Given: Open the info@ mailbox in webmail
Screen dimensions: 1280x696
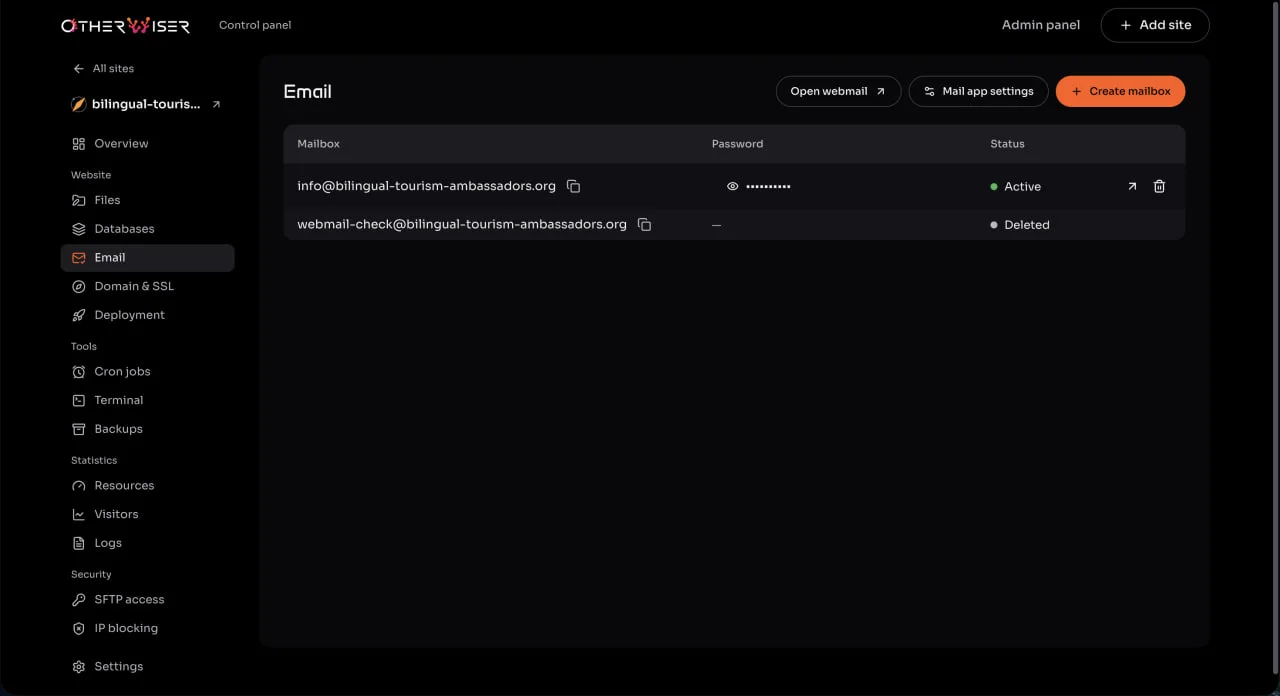Looking at the screenshot, I should pyautogui.click(x=1132, y=186).
